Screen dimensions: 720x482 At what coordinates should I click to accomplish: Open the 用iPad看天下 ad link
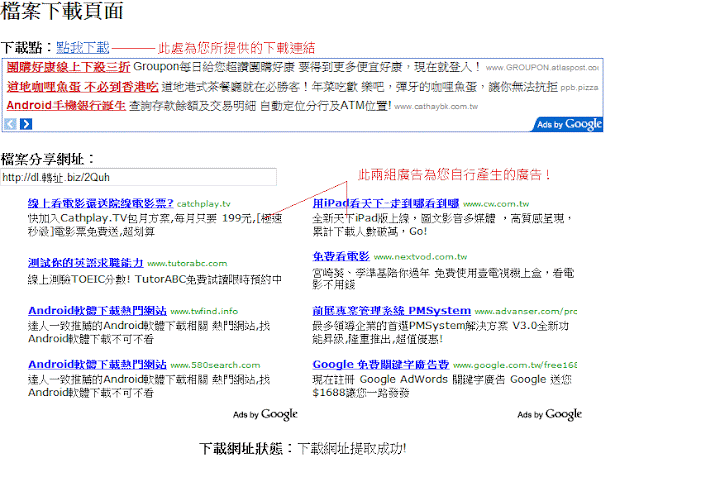point(386,203)
